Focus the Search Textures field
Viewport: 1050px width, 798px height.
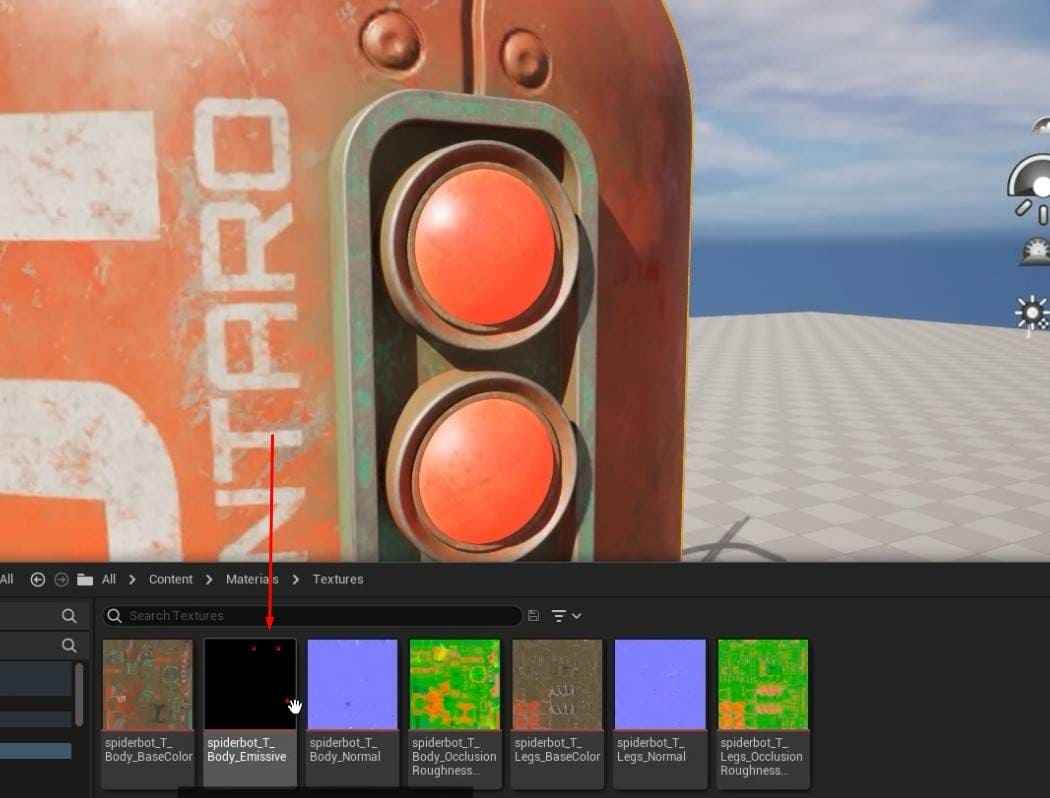311,615
